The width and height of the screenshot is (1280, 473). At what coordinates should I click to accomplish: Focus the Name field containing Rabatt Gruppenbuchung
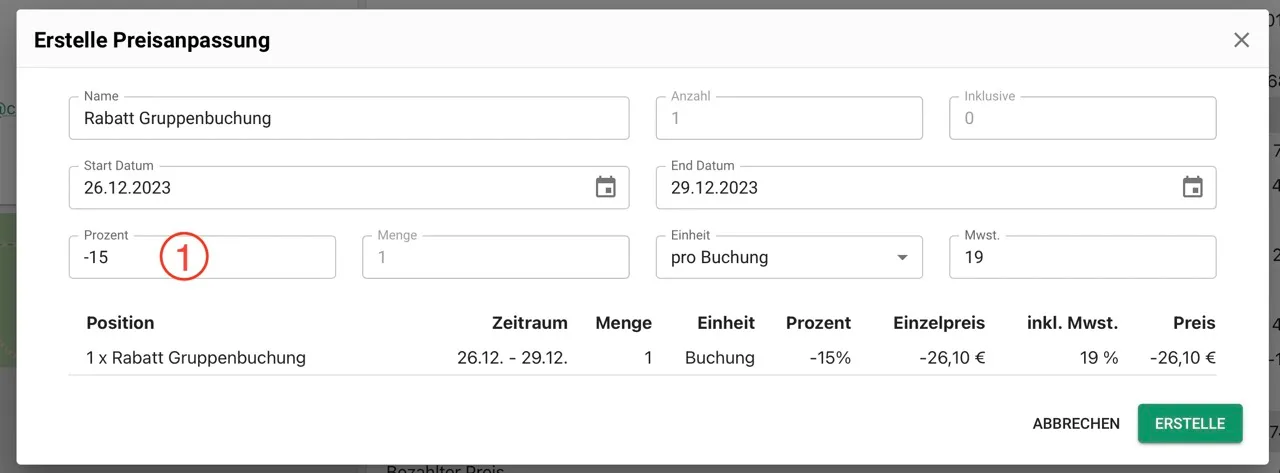coord(349,118)
